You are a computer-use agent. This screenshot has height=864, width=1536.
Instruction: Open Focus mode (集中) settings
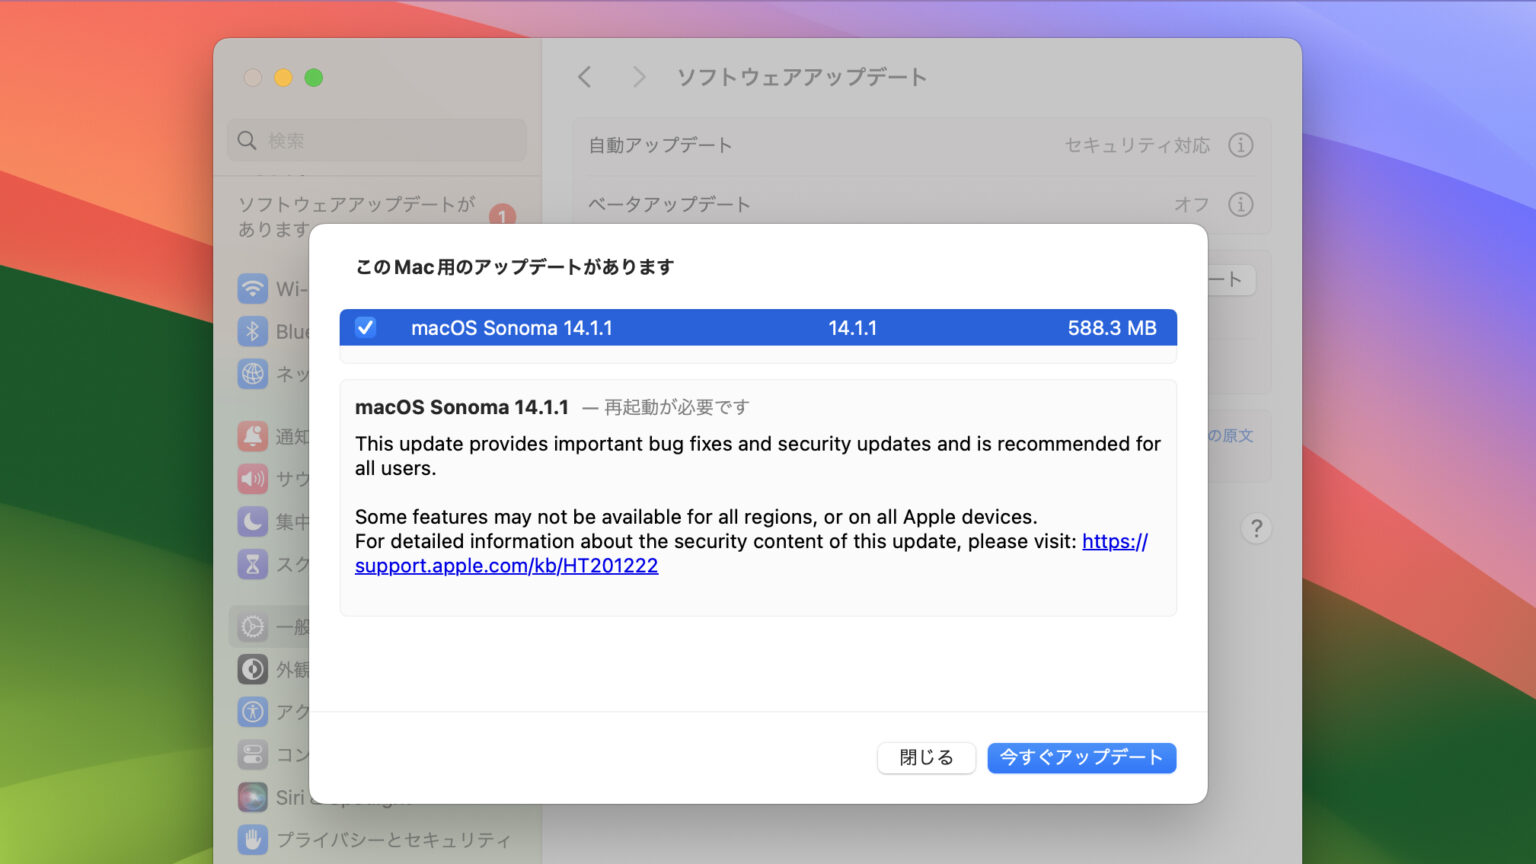[253, 521]
